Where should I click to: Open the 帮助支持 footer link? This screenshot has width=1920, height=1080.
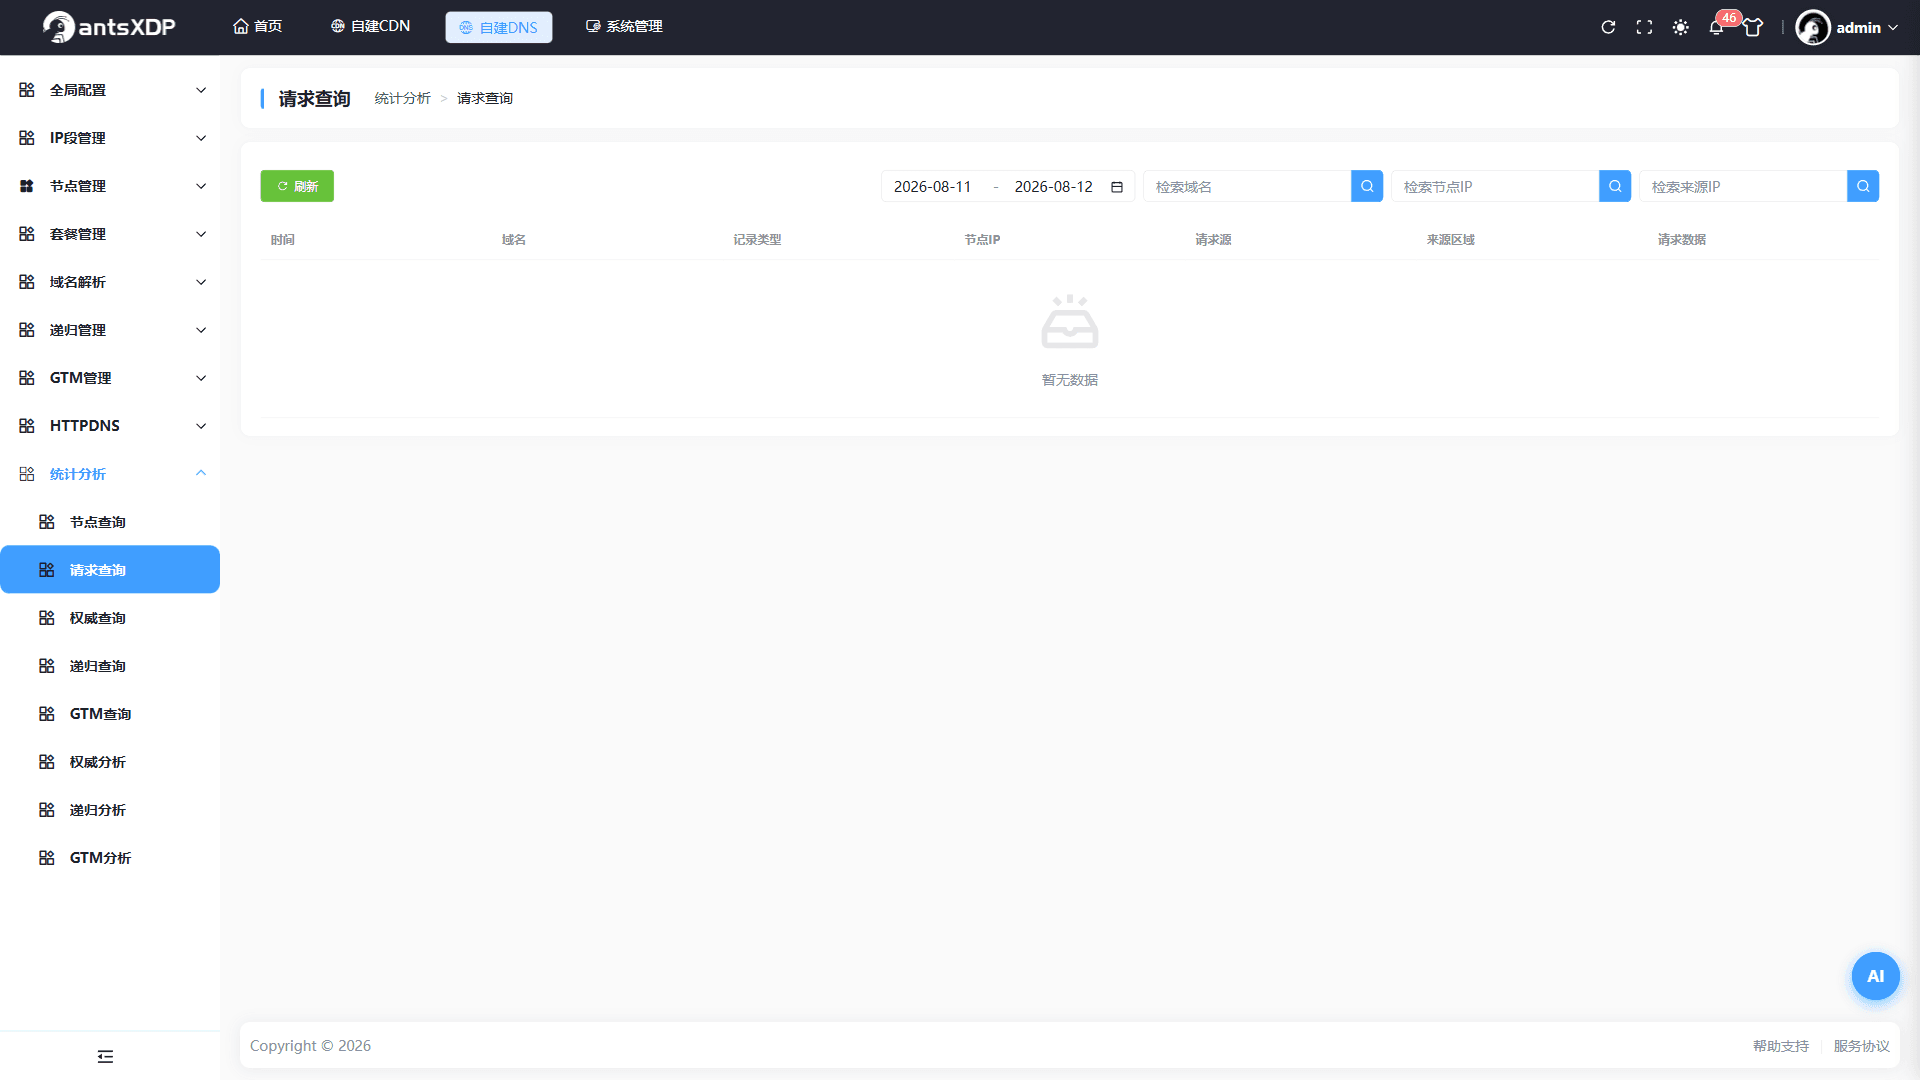click(x=1780, y=1046)
